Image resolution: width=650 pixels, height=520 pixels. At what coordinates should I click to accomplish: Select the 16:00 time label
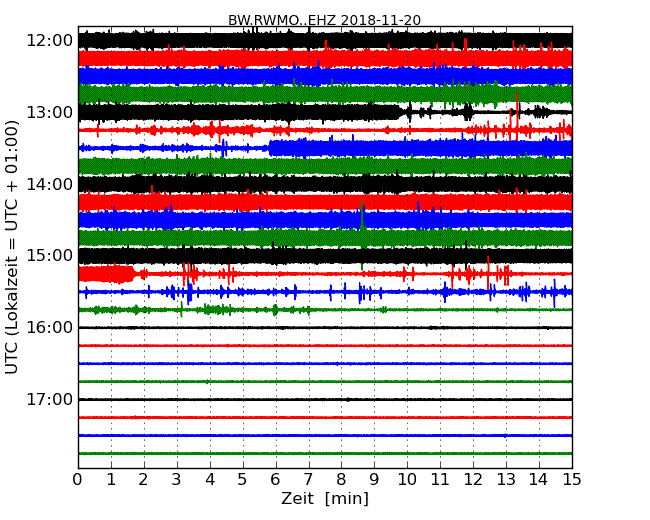click(x=50, y=328)
